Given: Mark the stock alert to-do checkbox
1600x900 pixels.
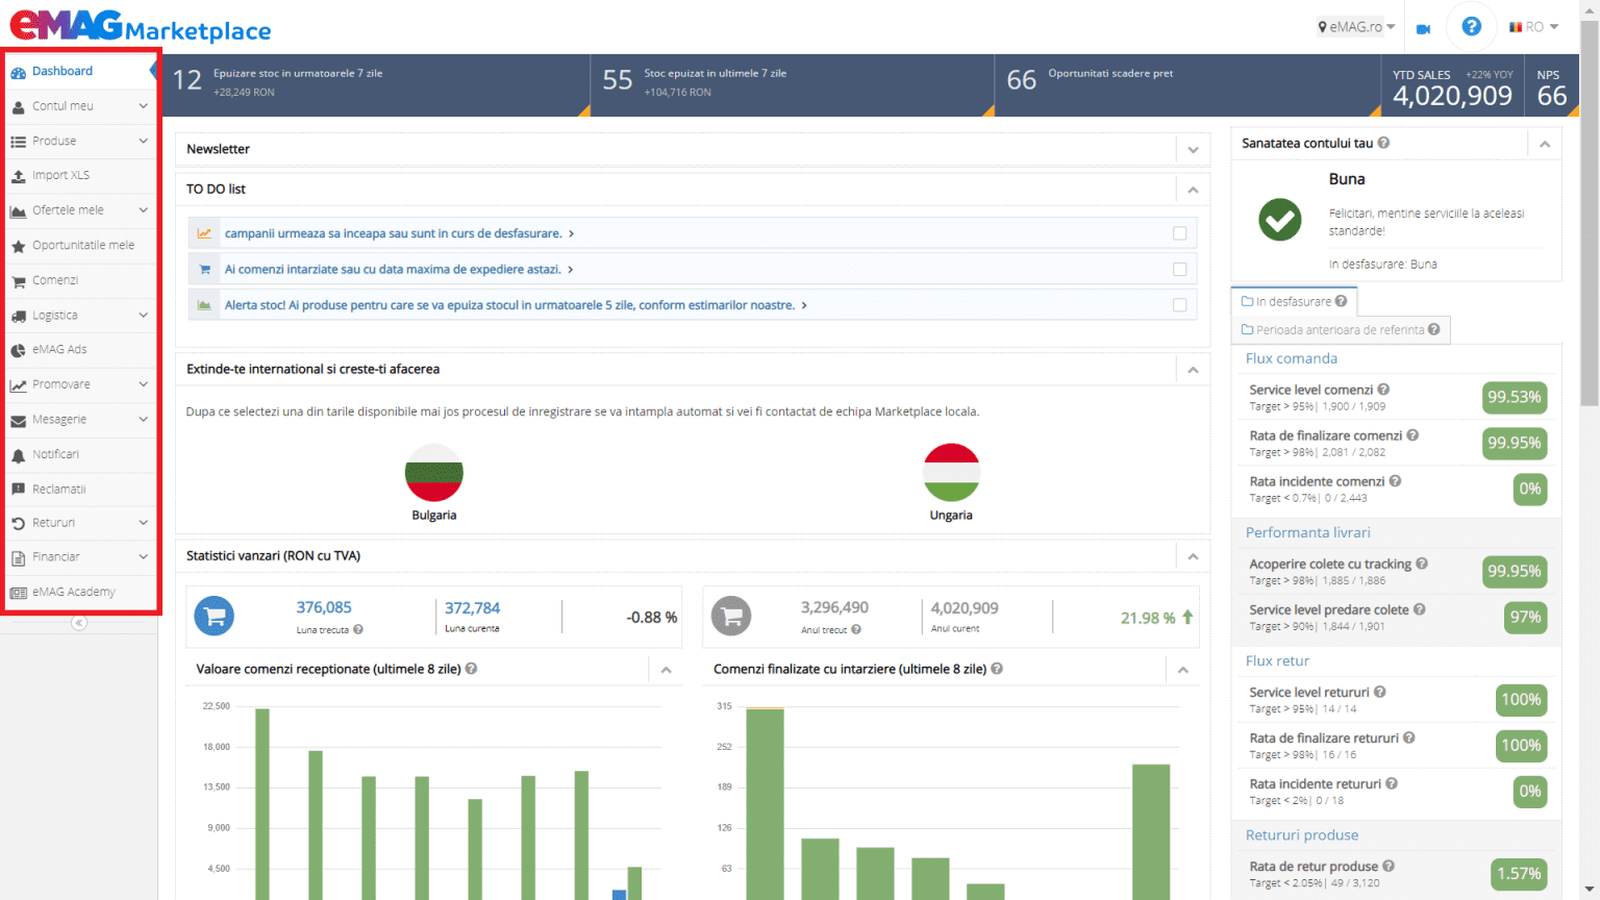Looking at the screenshot, I should 1180,305.
